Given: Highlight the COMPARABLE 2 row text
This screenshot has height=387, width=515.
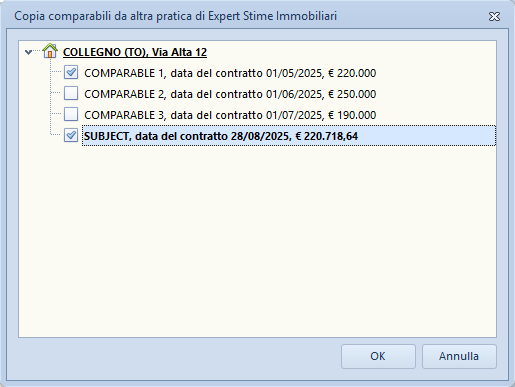Looking at the screenshot, I should 230,94.
